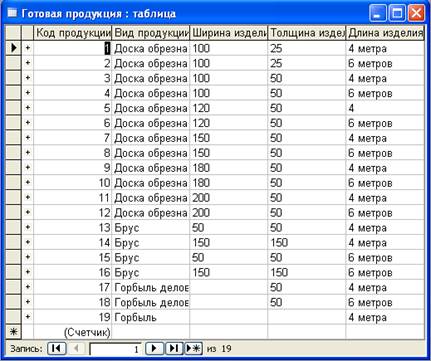Image resolution: width=431 pixels, height=361 pixels.
Task: Expand subdatasheet for record 19 Горбыль
Action: point(28,317)
